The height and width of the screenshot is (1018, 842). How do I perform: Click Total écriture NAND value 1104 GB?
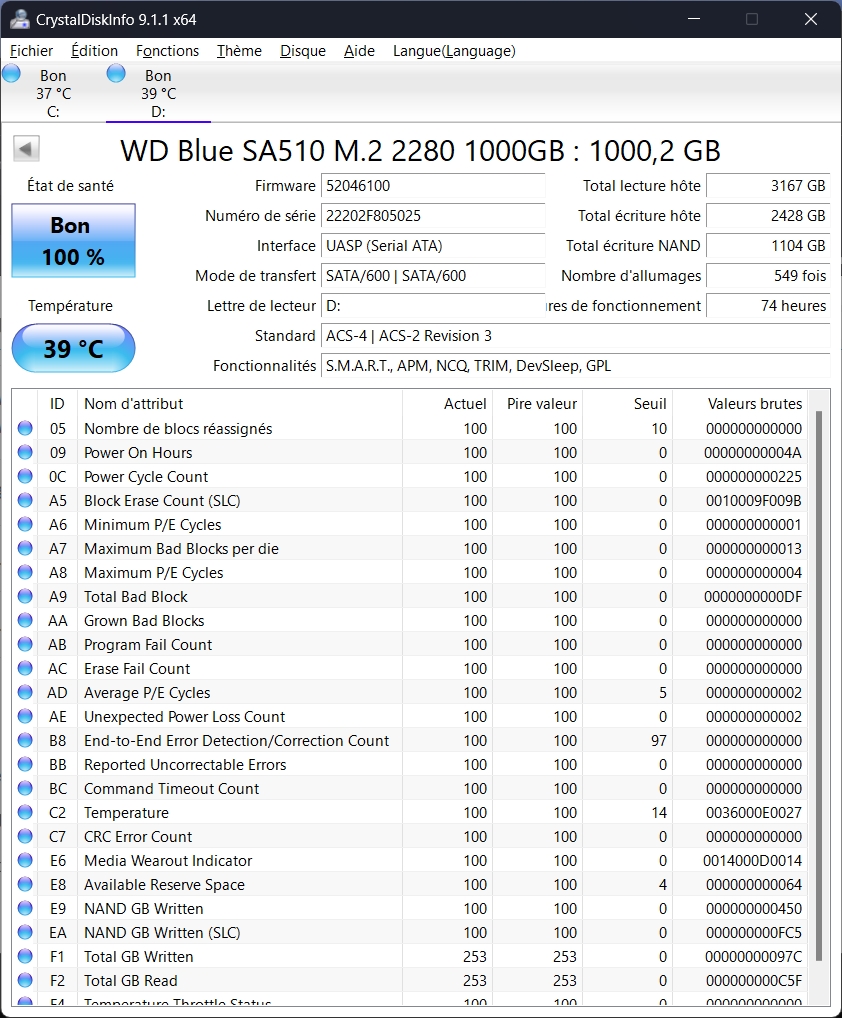[768, 245]
